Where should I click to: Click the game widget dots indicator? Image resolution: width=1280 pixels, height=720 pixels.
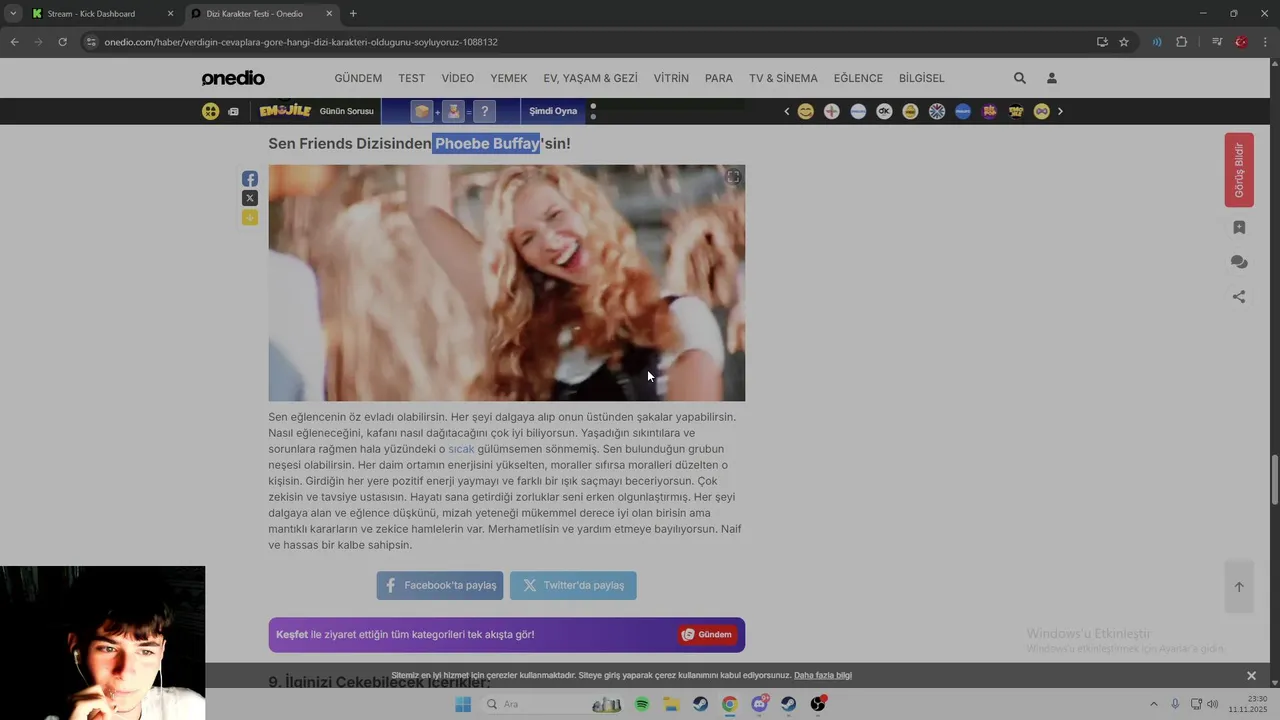click(x=593, y=111)
